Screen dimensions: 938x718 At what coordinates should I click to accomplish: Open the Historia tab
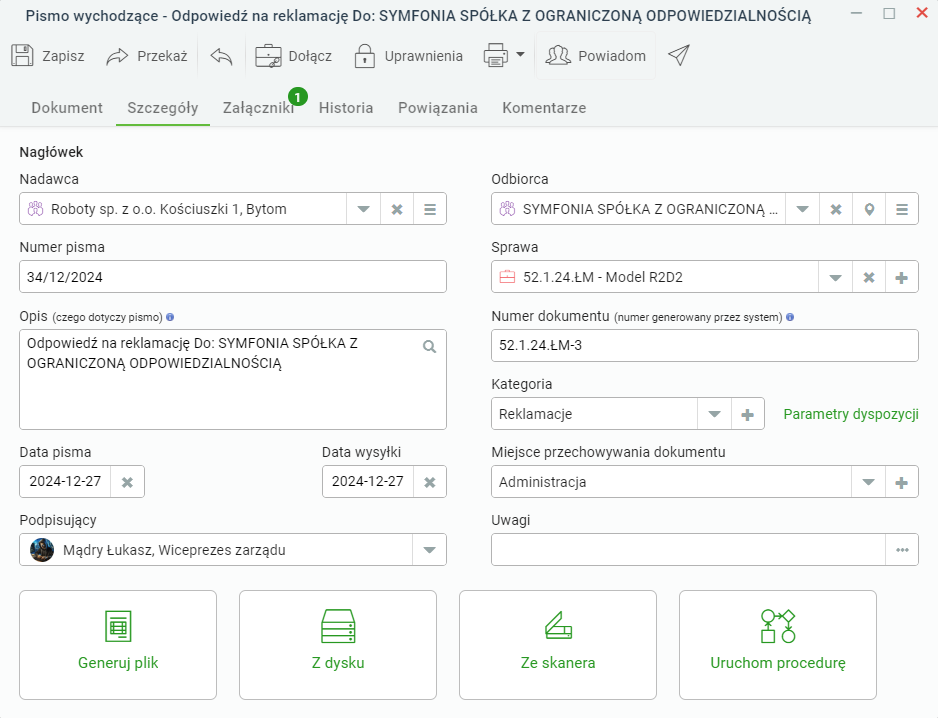(346, 108)
